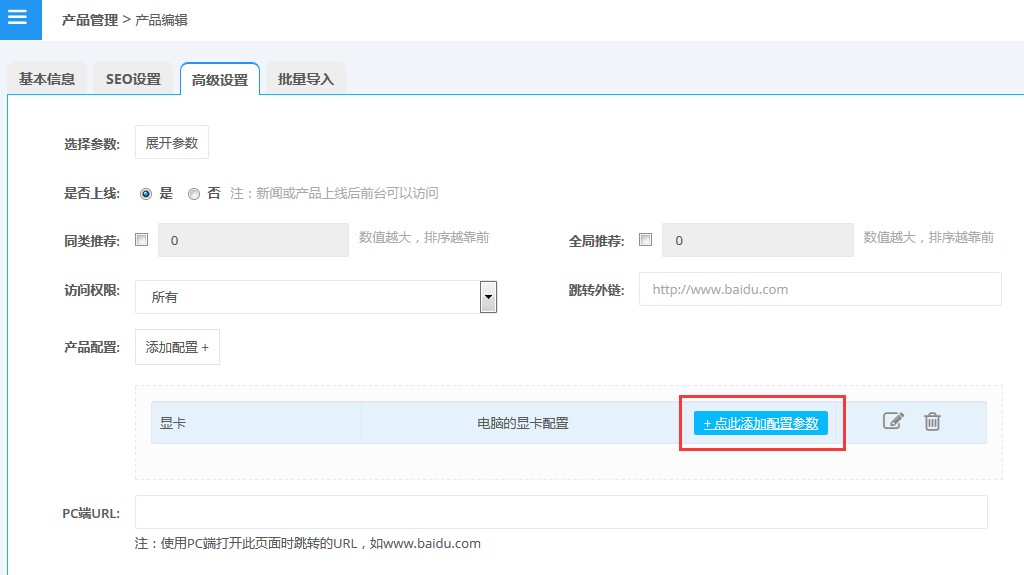
Task: Delete the 显卡 configuration with trash icon
Action: coord(932,422)
